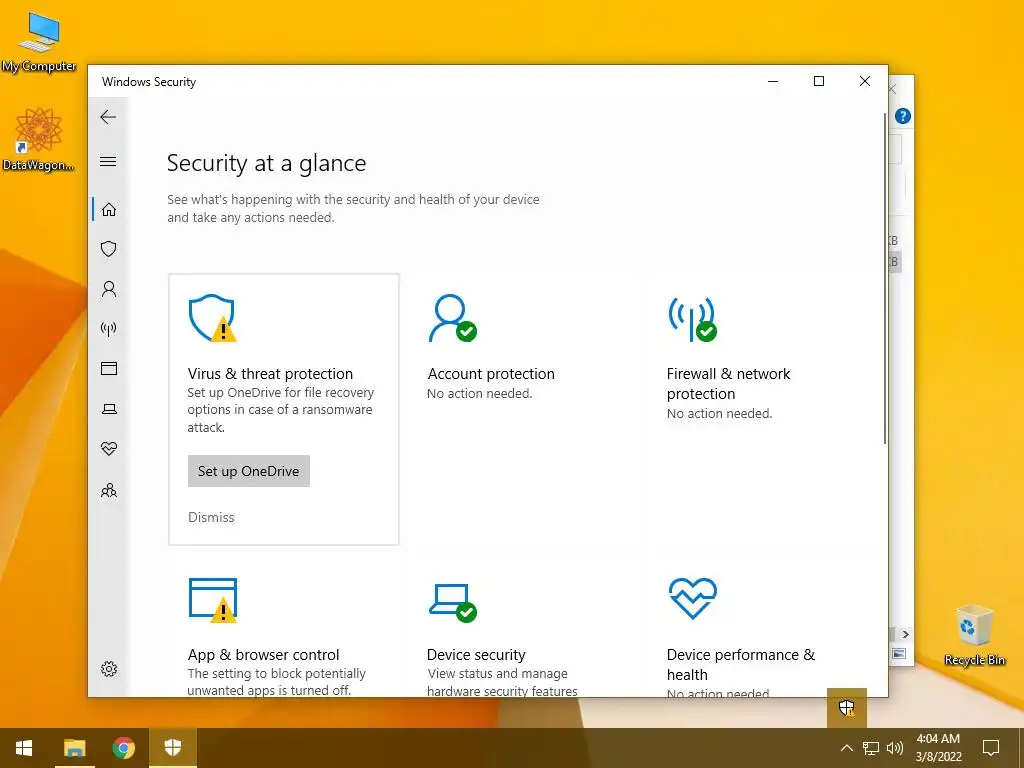Click Firewall & network protection tile icon
The image size is (1024, 768).
point(692,319)
